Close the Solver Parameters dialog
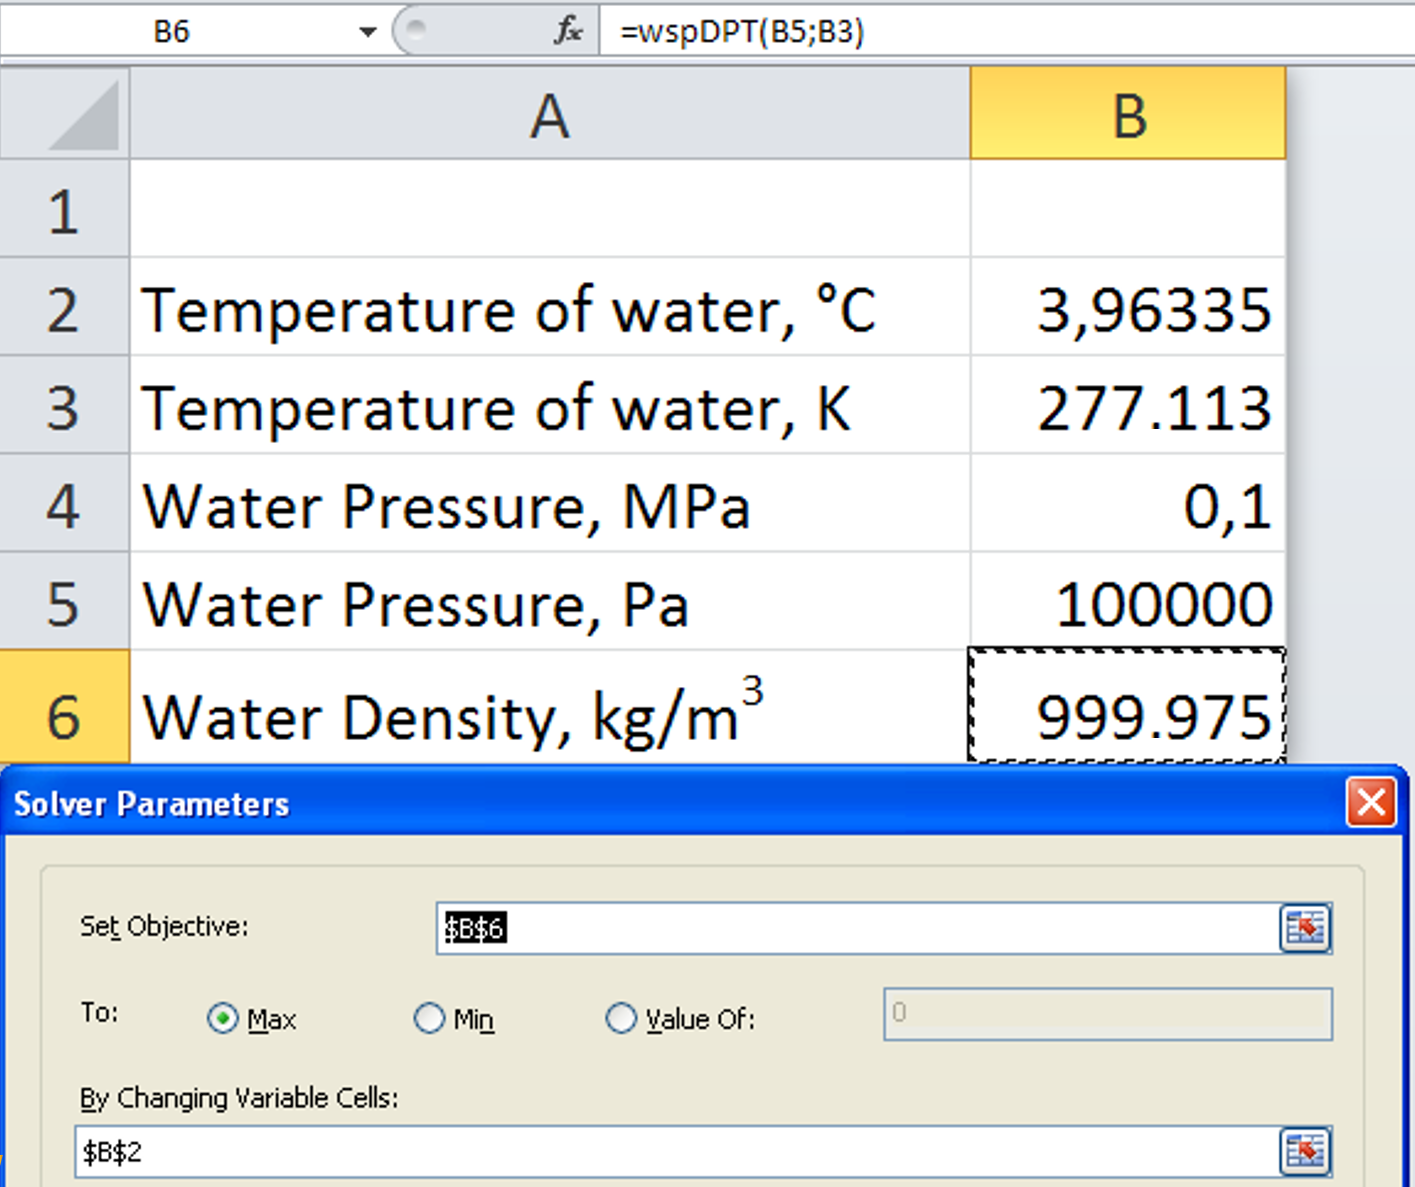 (1370, 802)
